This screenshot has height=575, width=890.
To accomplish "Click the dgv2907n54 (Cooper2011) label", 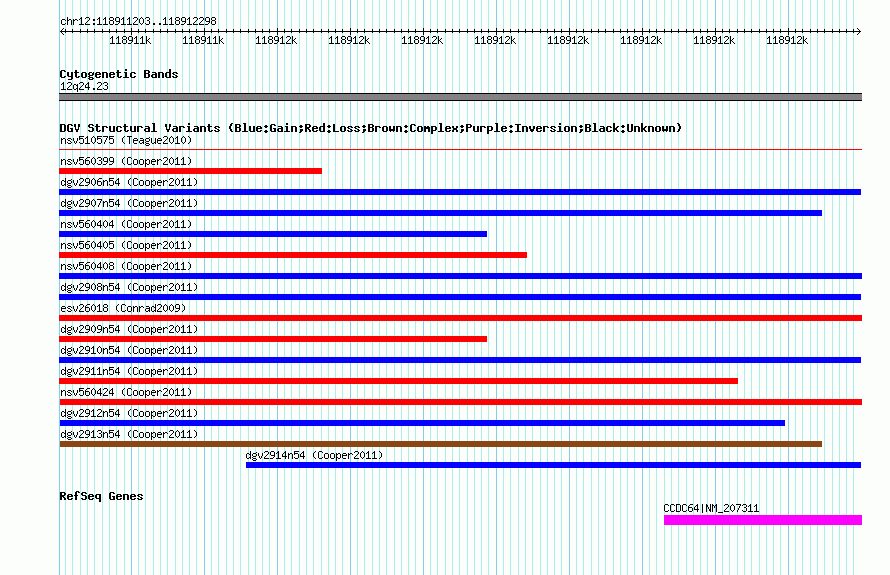I will pos(129,203).
